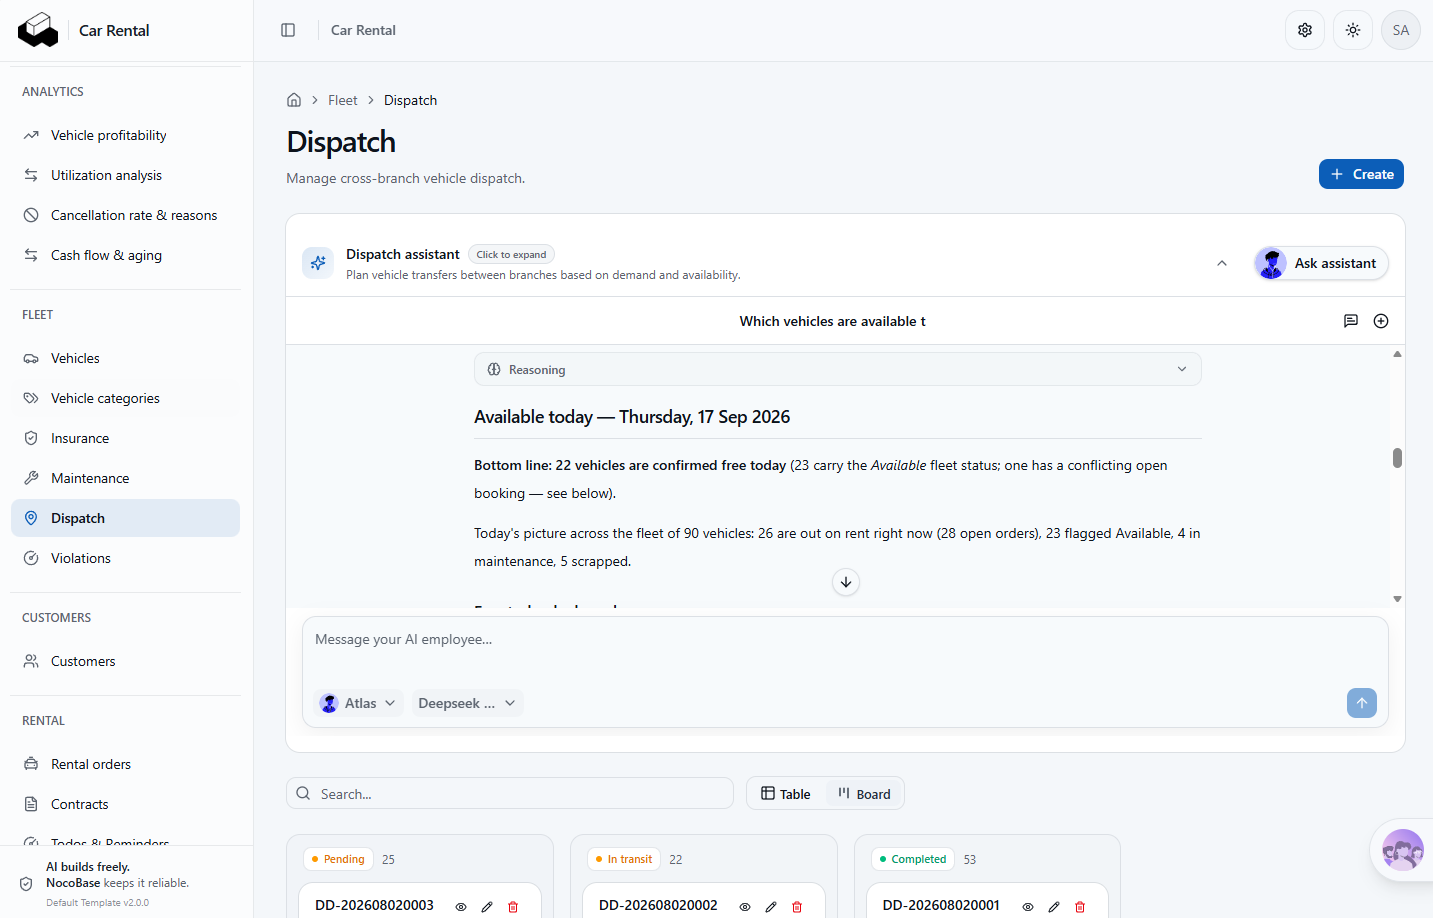Delete DD-202608020001 trash icon
The image size is (1433, 918).
1080,906
